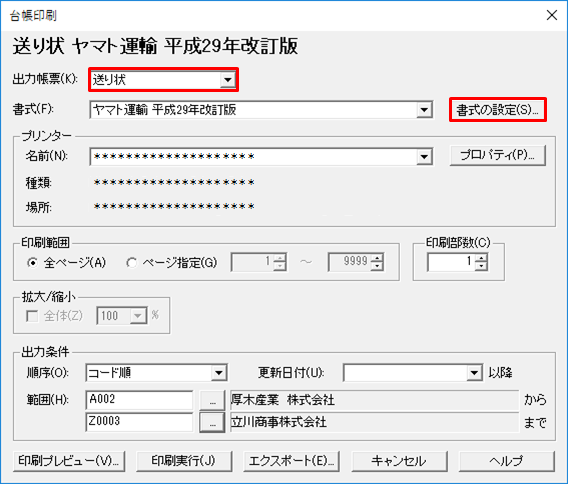Expand the 更新日付(U) date dropdown
This screenshot has width=568, height=484.
click(474, 373)
